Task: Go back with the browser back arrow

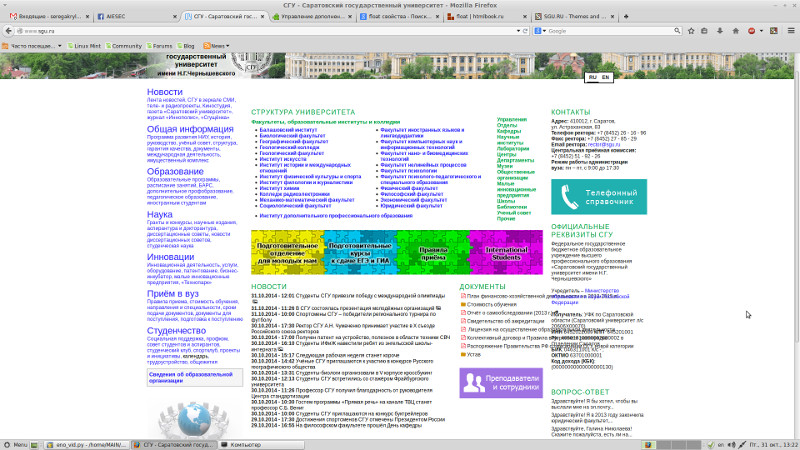Action: (9, 31)
